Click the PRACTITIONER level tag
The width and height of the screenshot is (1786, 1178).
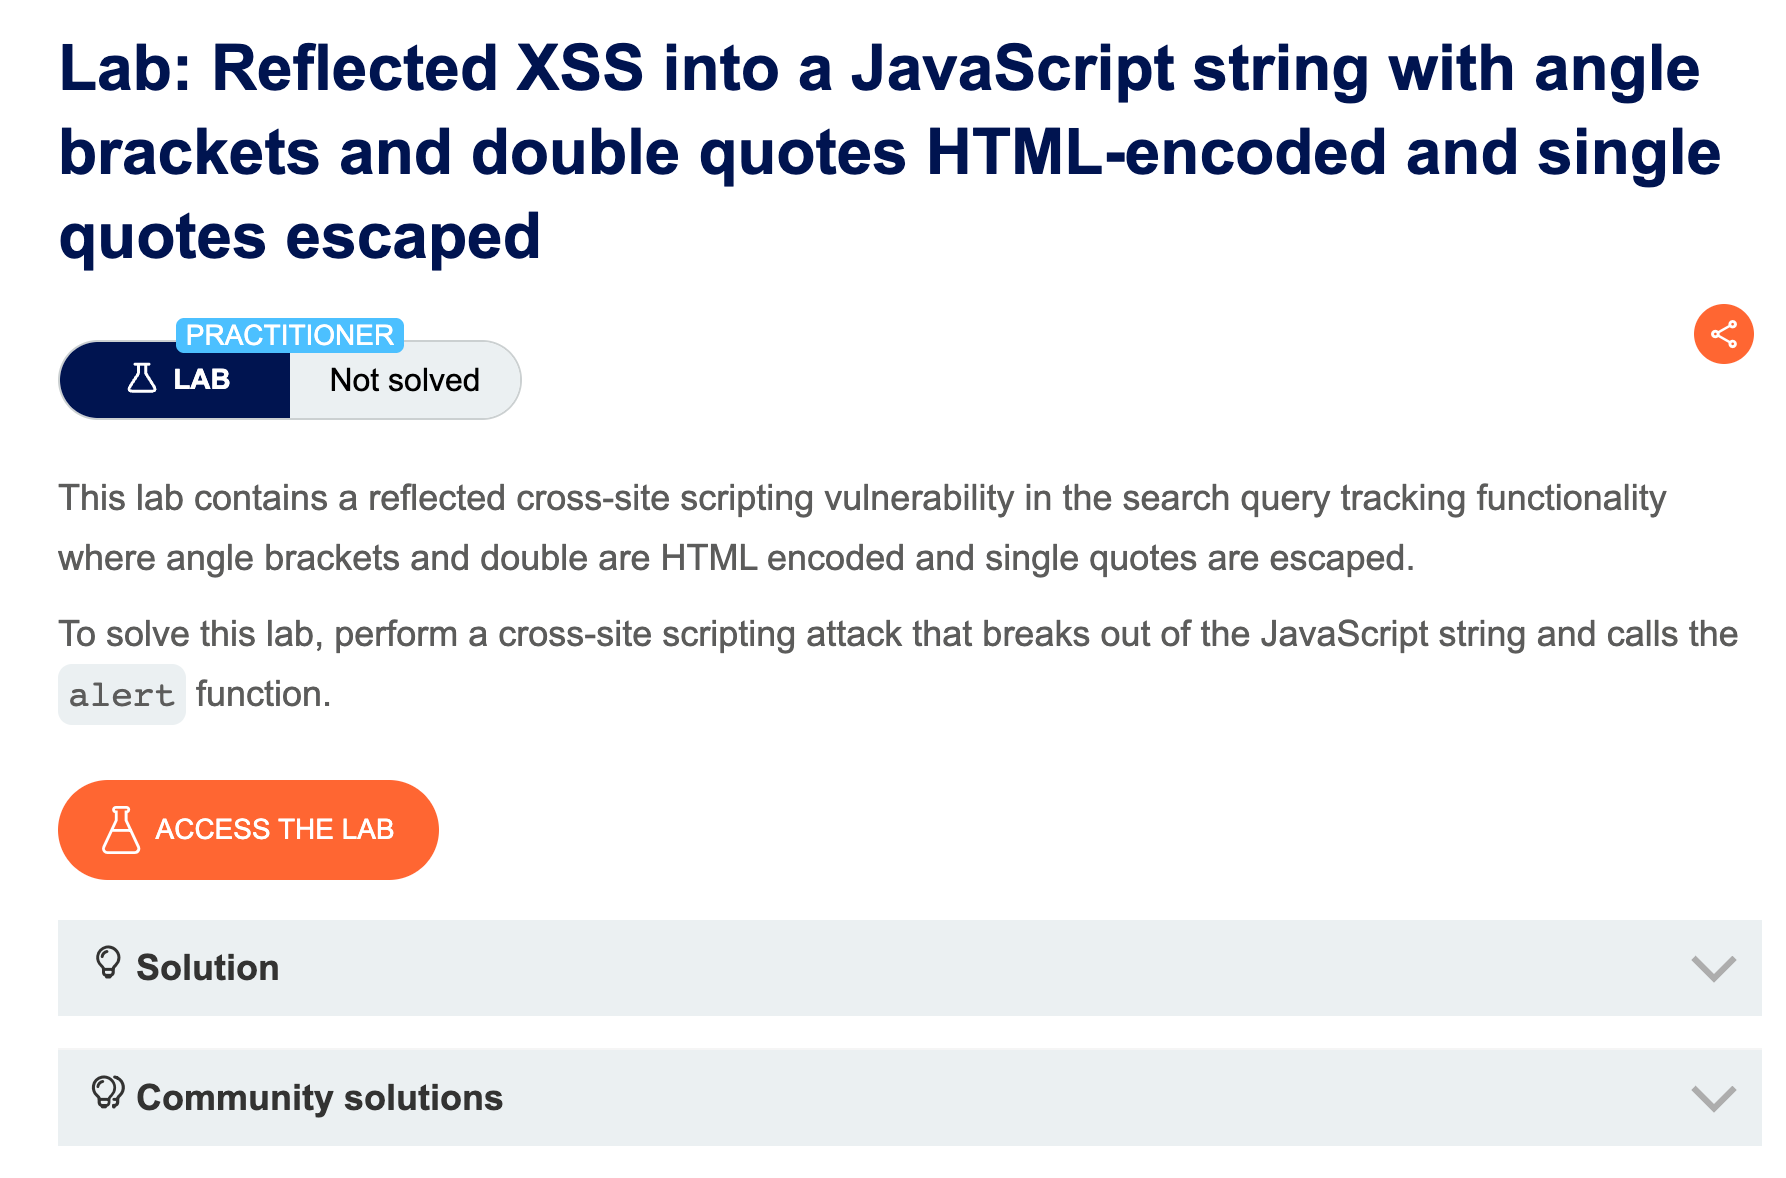[x=290, y=335]
